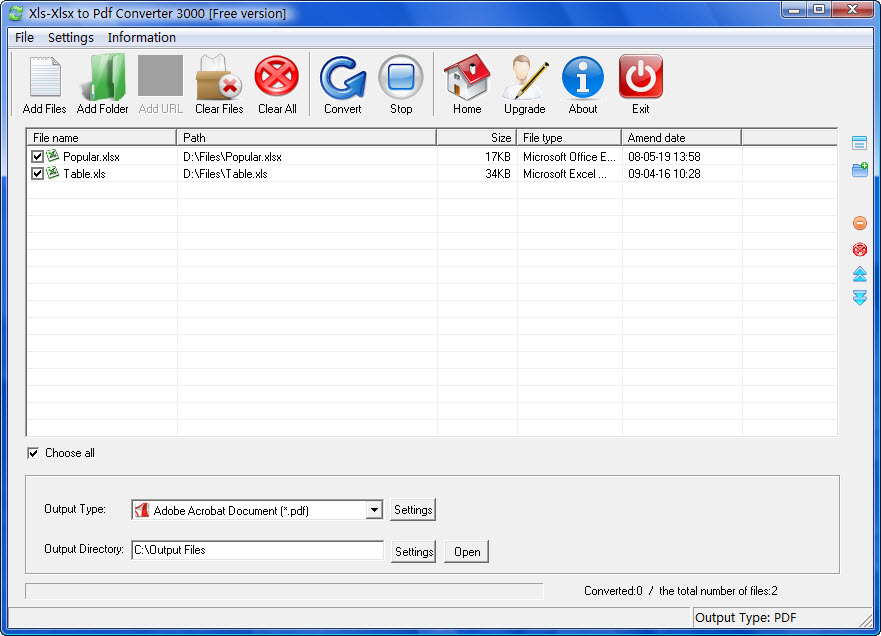
Task: Click the date 09-04-16 10:28
Action: tap(664, 174)
